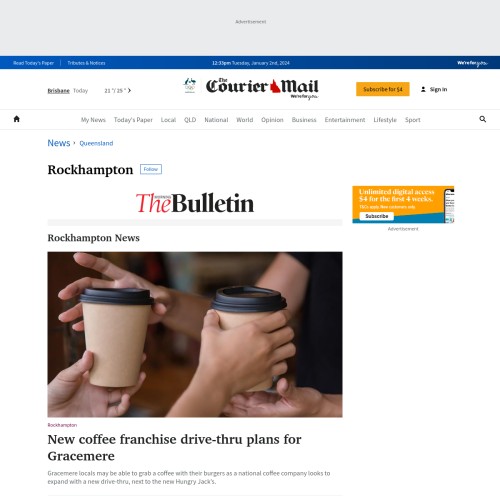500x500 pixels.
Task: Open the Today's Paper menu item
Action: (133, 120)
